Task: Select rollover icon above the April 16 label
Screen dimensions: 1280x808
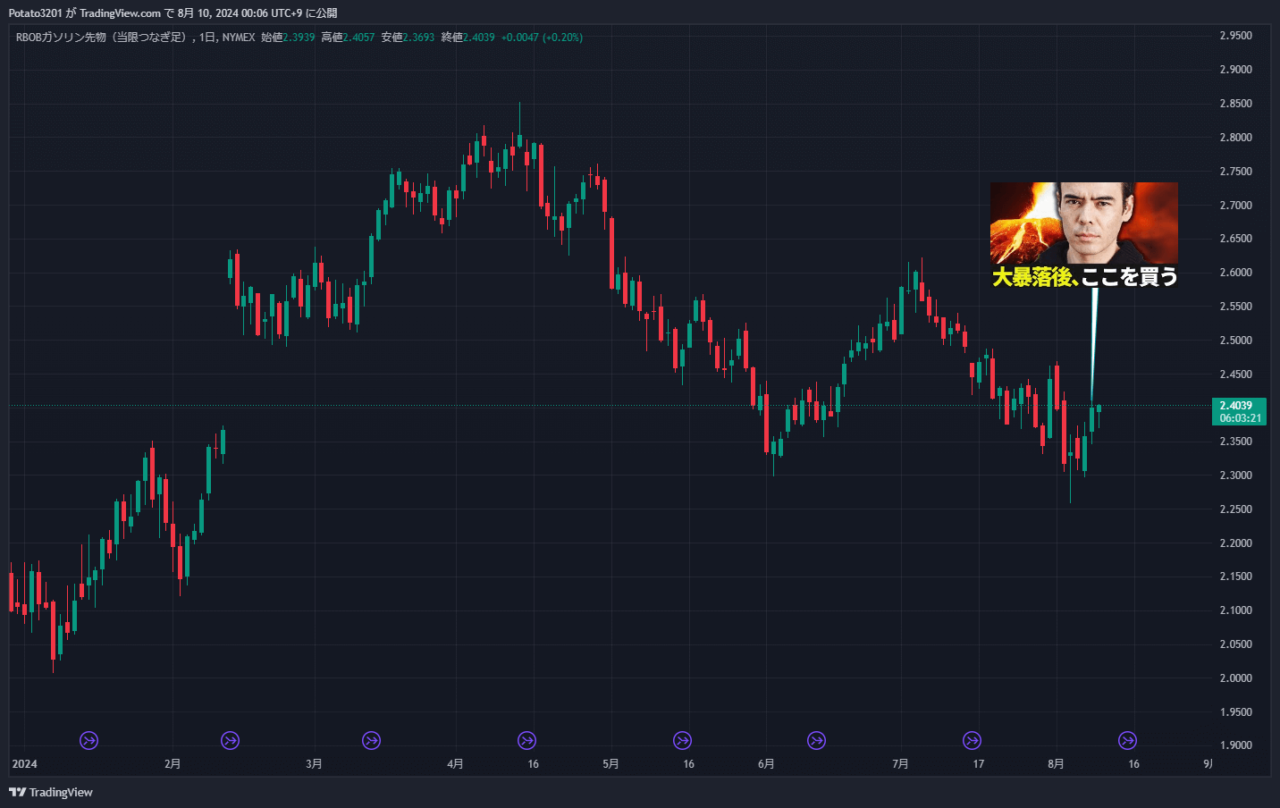Action: pyautogui.click(x=527, y=740)
